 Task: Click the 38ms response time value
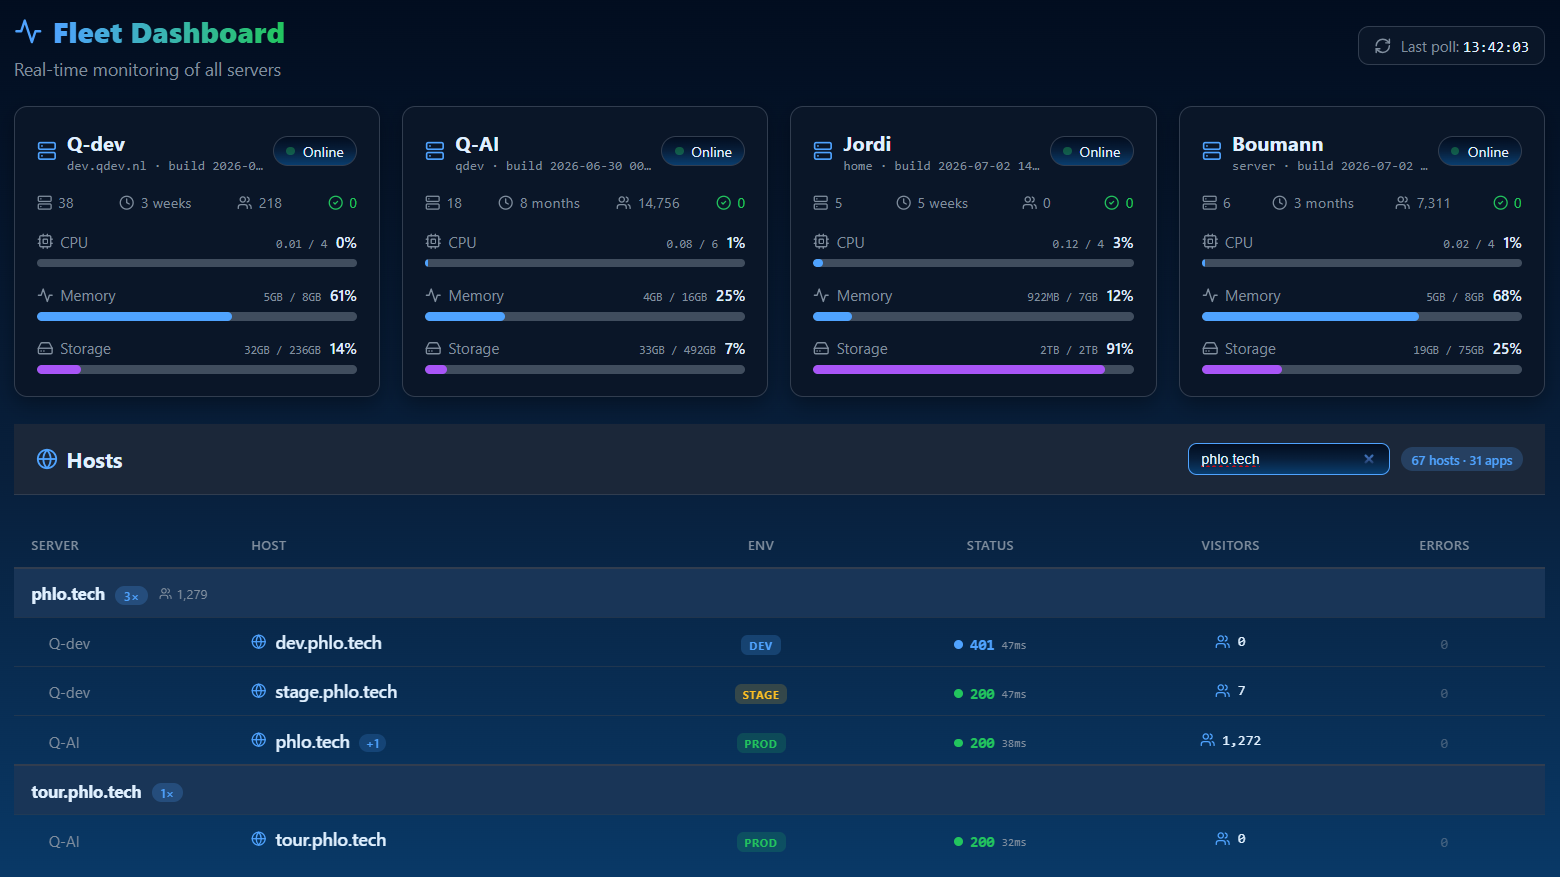tap(1013, 744)
